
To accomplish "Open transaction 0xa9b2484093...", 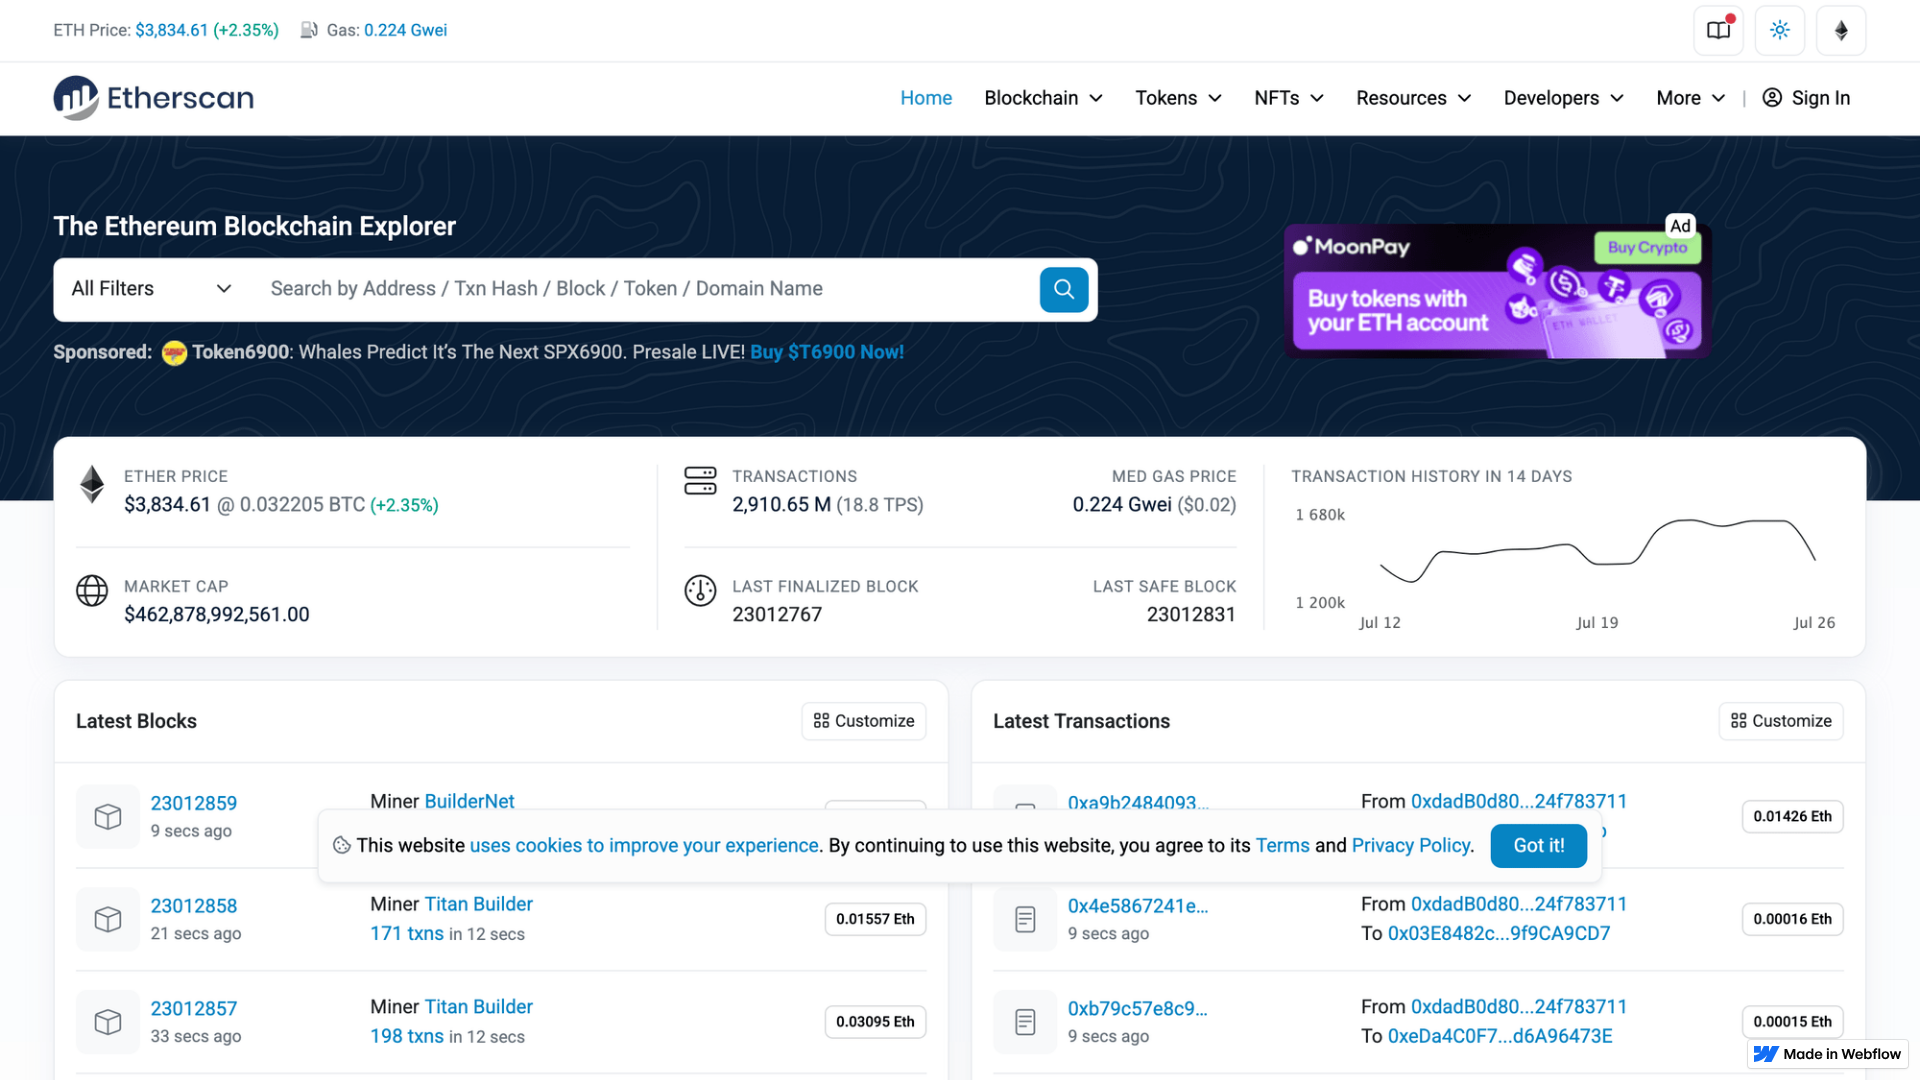I will pyautogui.click(x=1138, y=802).
